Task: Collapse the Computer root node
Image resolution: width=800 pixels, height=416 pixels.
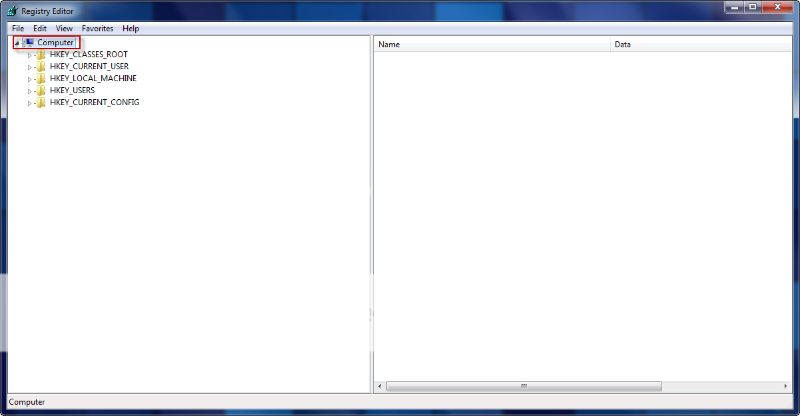Action: (x=17, y=43)
